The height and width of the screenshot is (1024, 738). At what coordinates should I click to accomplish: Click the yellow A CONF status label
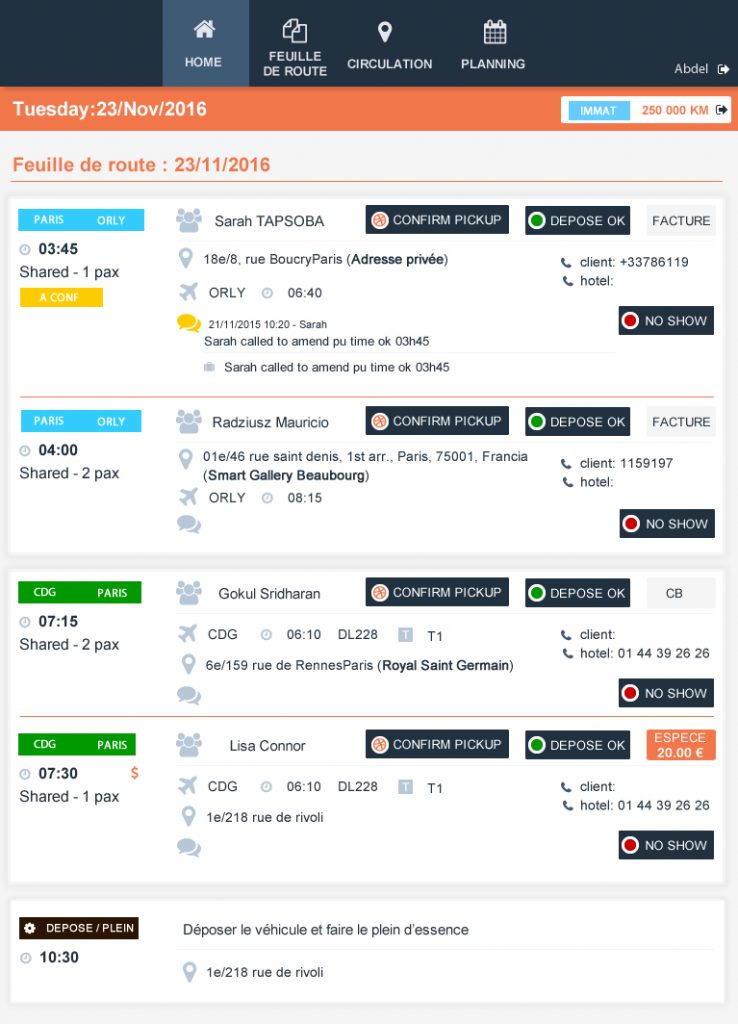click(61, 297)
